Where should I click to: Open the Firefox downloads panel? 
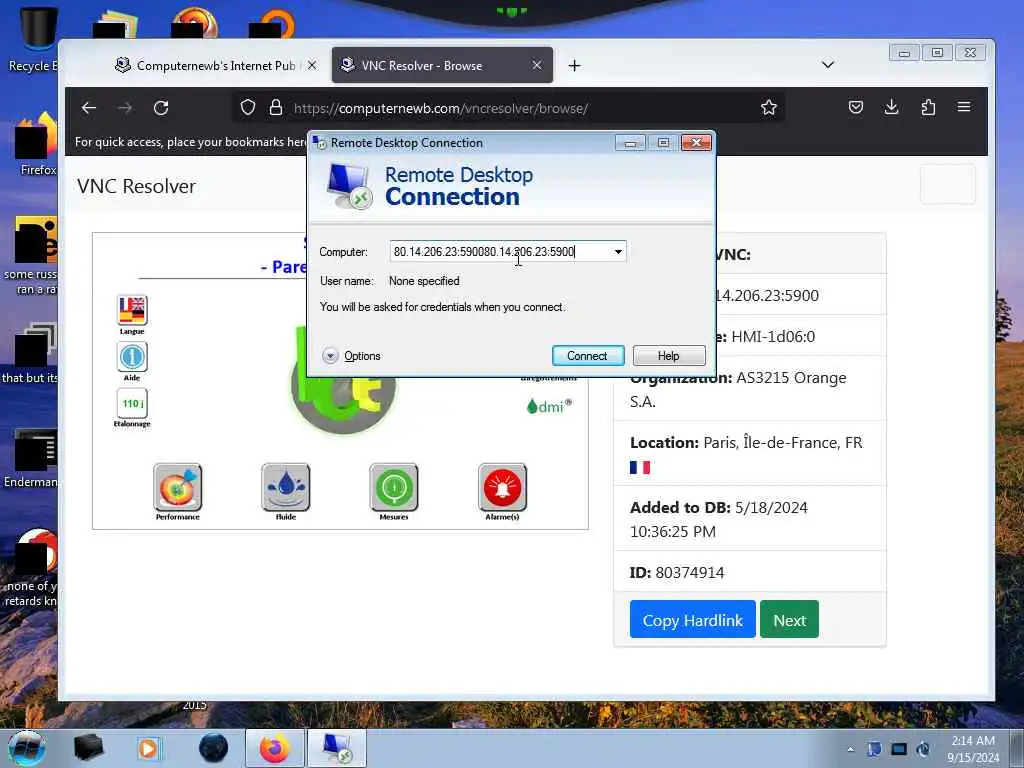pos(891,107)
